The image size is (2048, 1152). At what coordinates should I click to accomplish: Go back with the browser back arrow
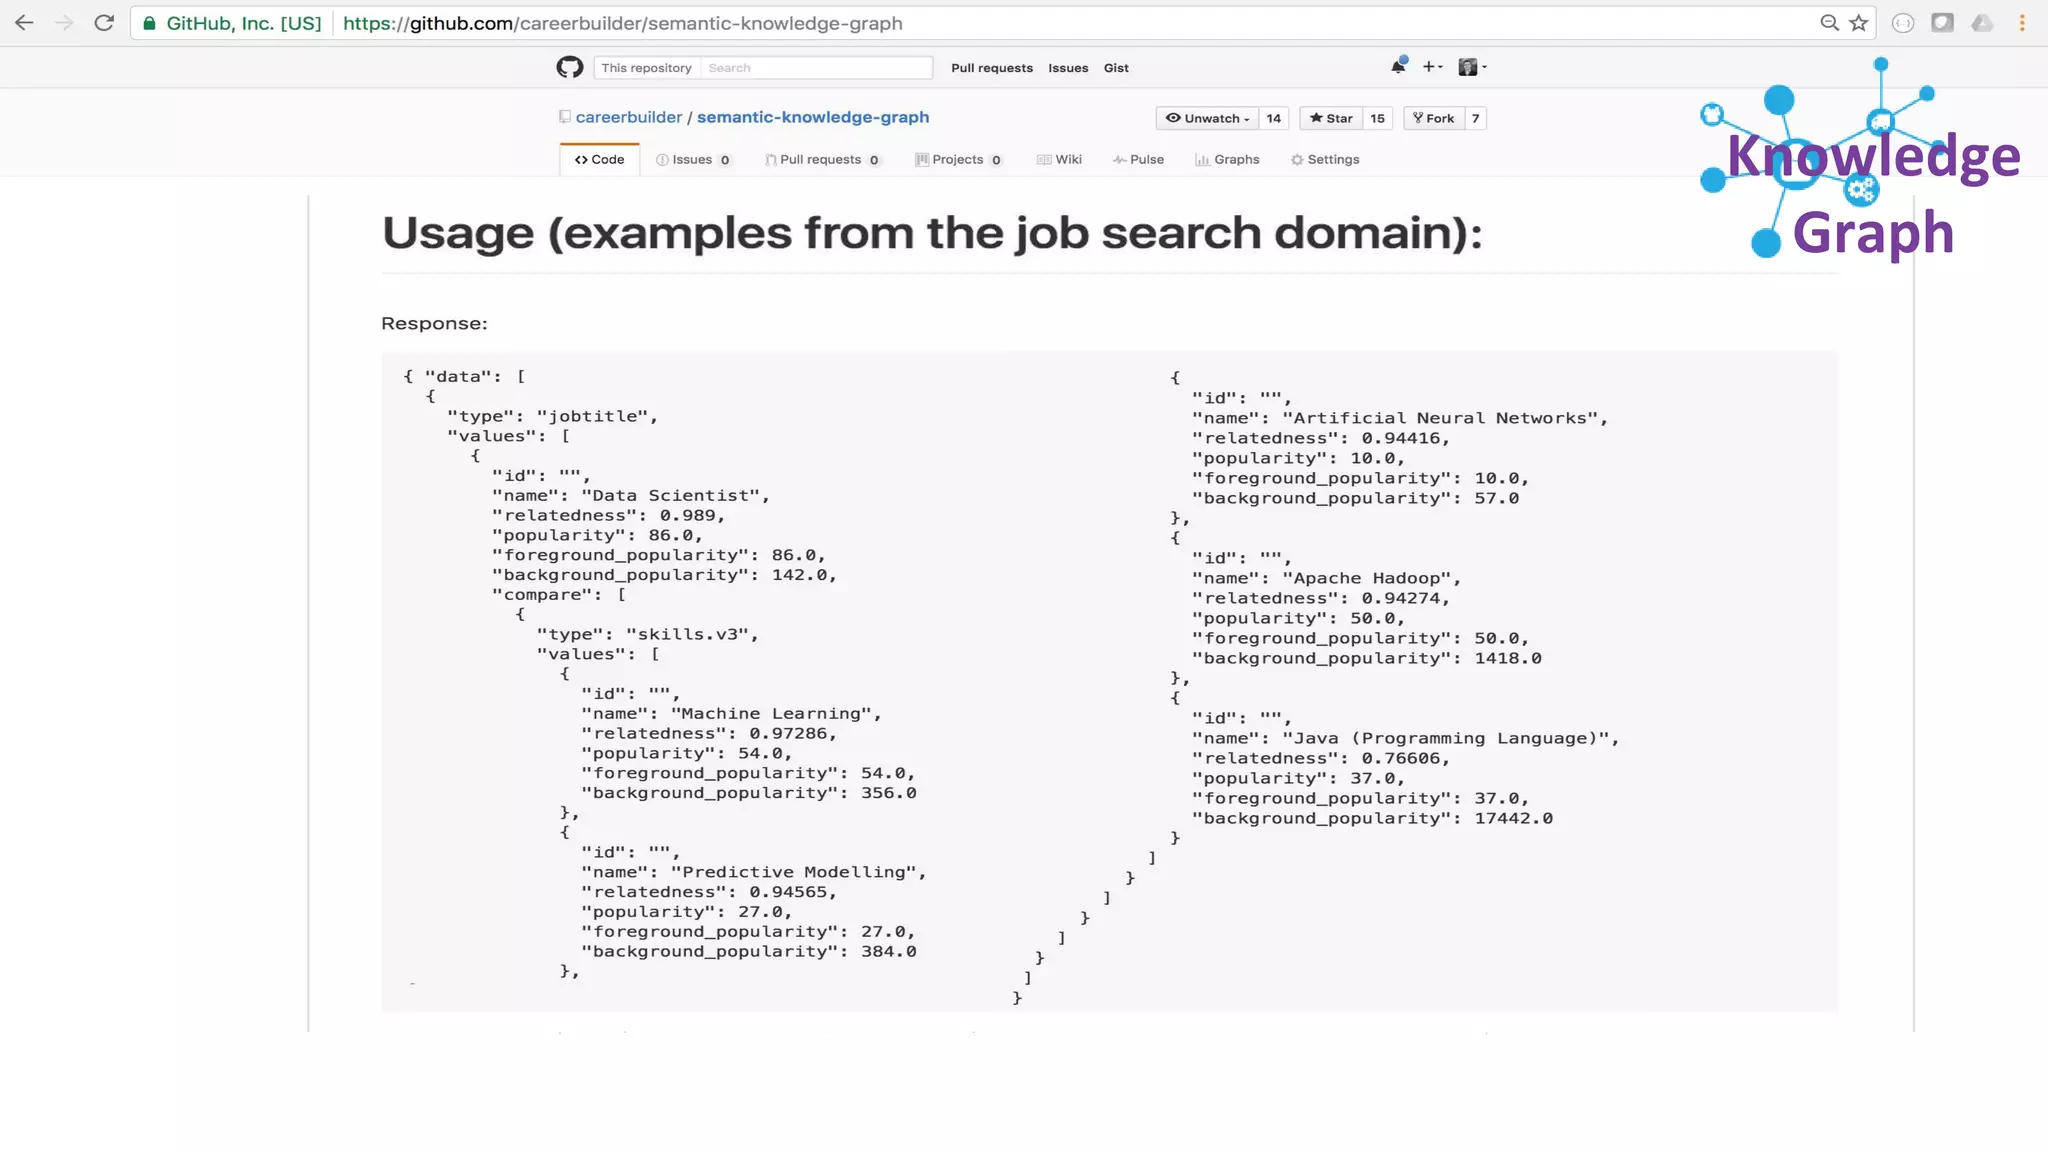[24, 23]
